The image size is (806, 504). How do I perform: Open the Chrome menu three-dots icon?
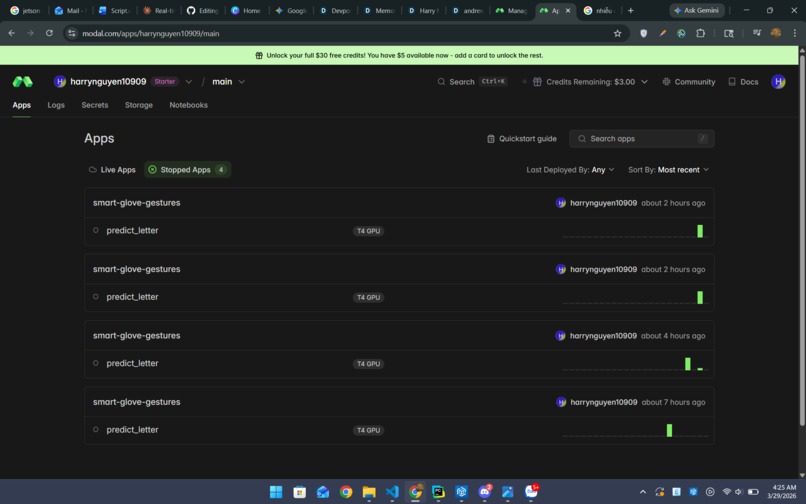(x=794, y=33)
